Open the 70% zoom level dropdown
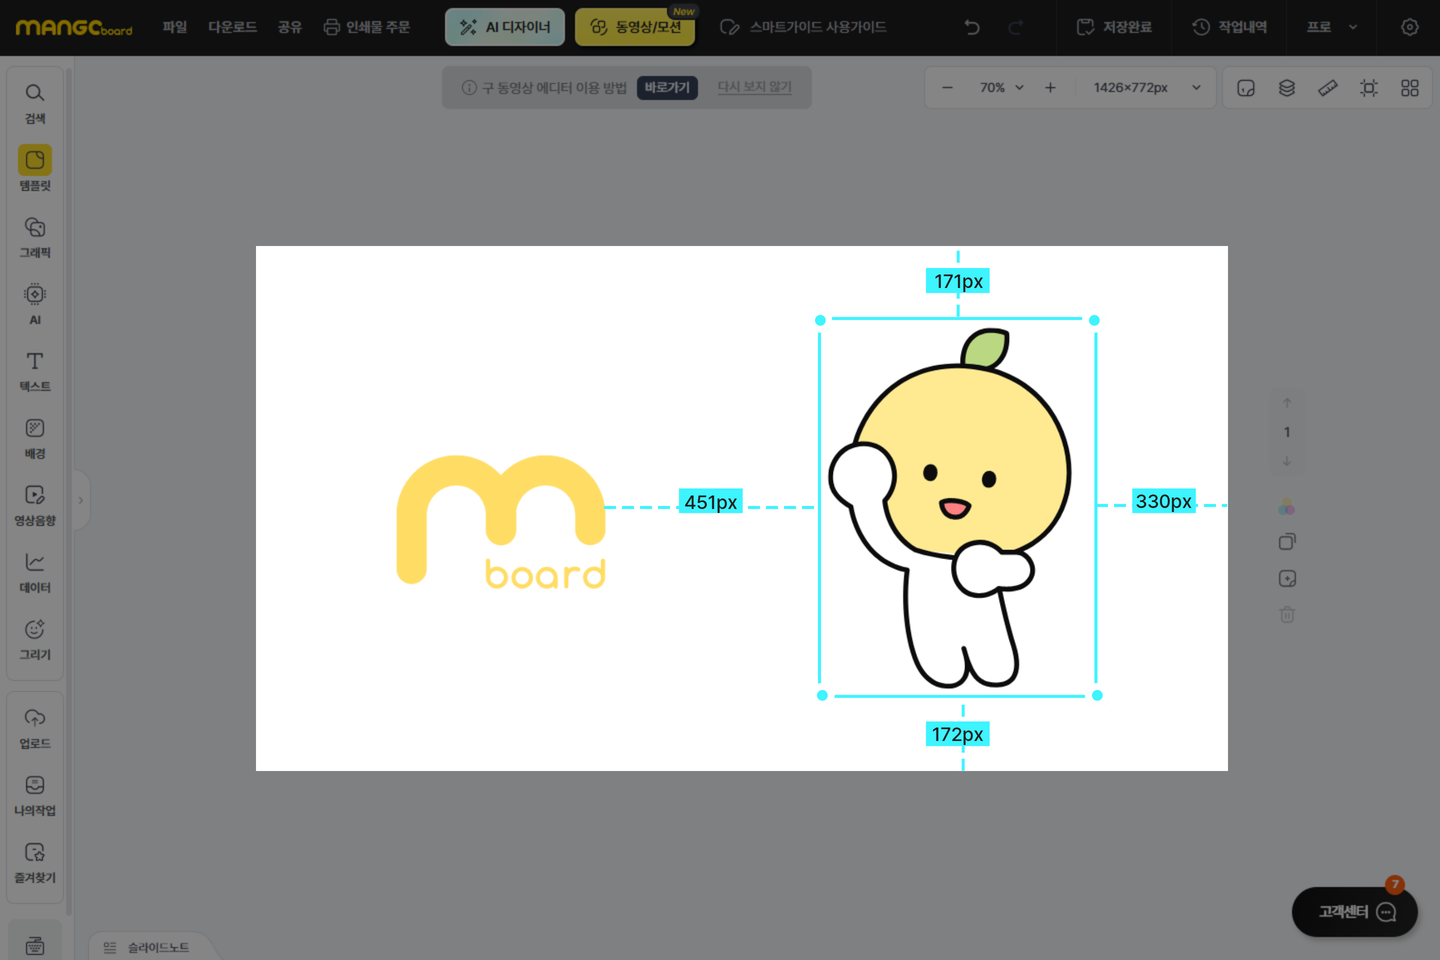The width and height of the screenshot is (1440, 960). coord(1002,88)
